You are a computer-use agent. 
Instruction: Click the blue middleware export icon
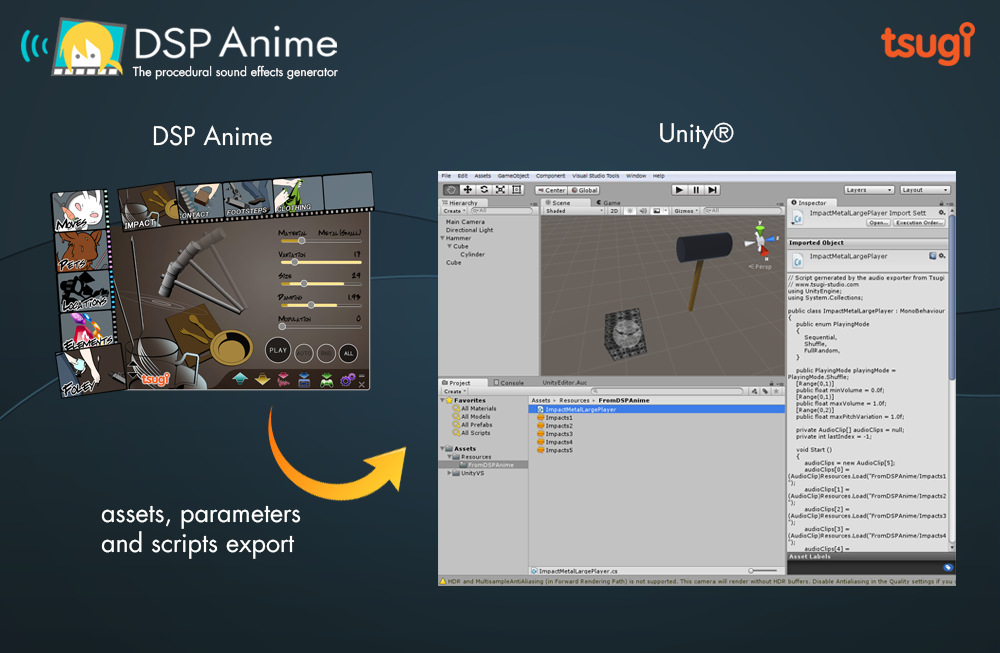304,380
